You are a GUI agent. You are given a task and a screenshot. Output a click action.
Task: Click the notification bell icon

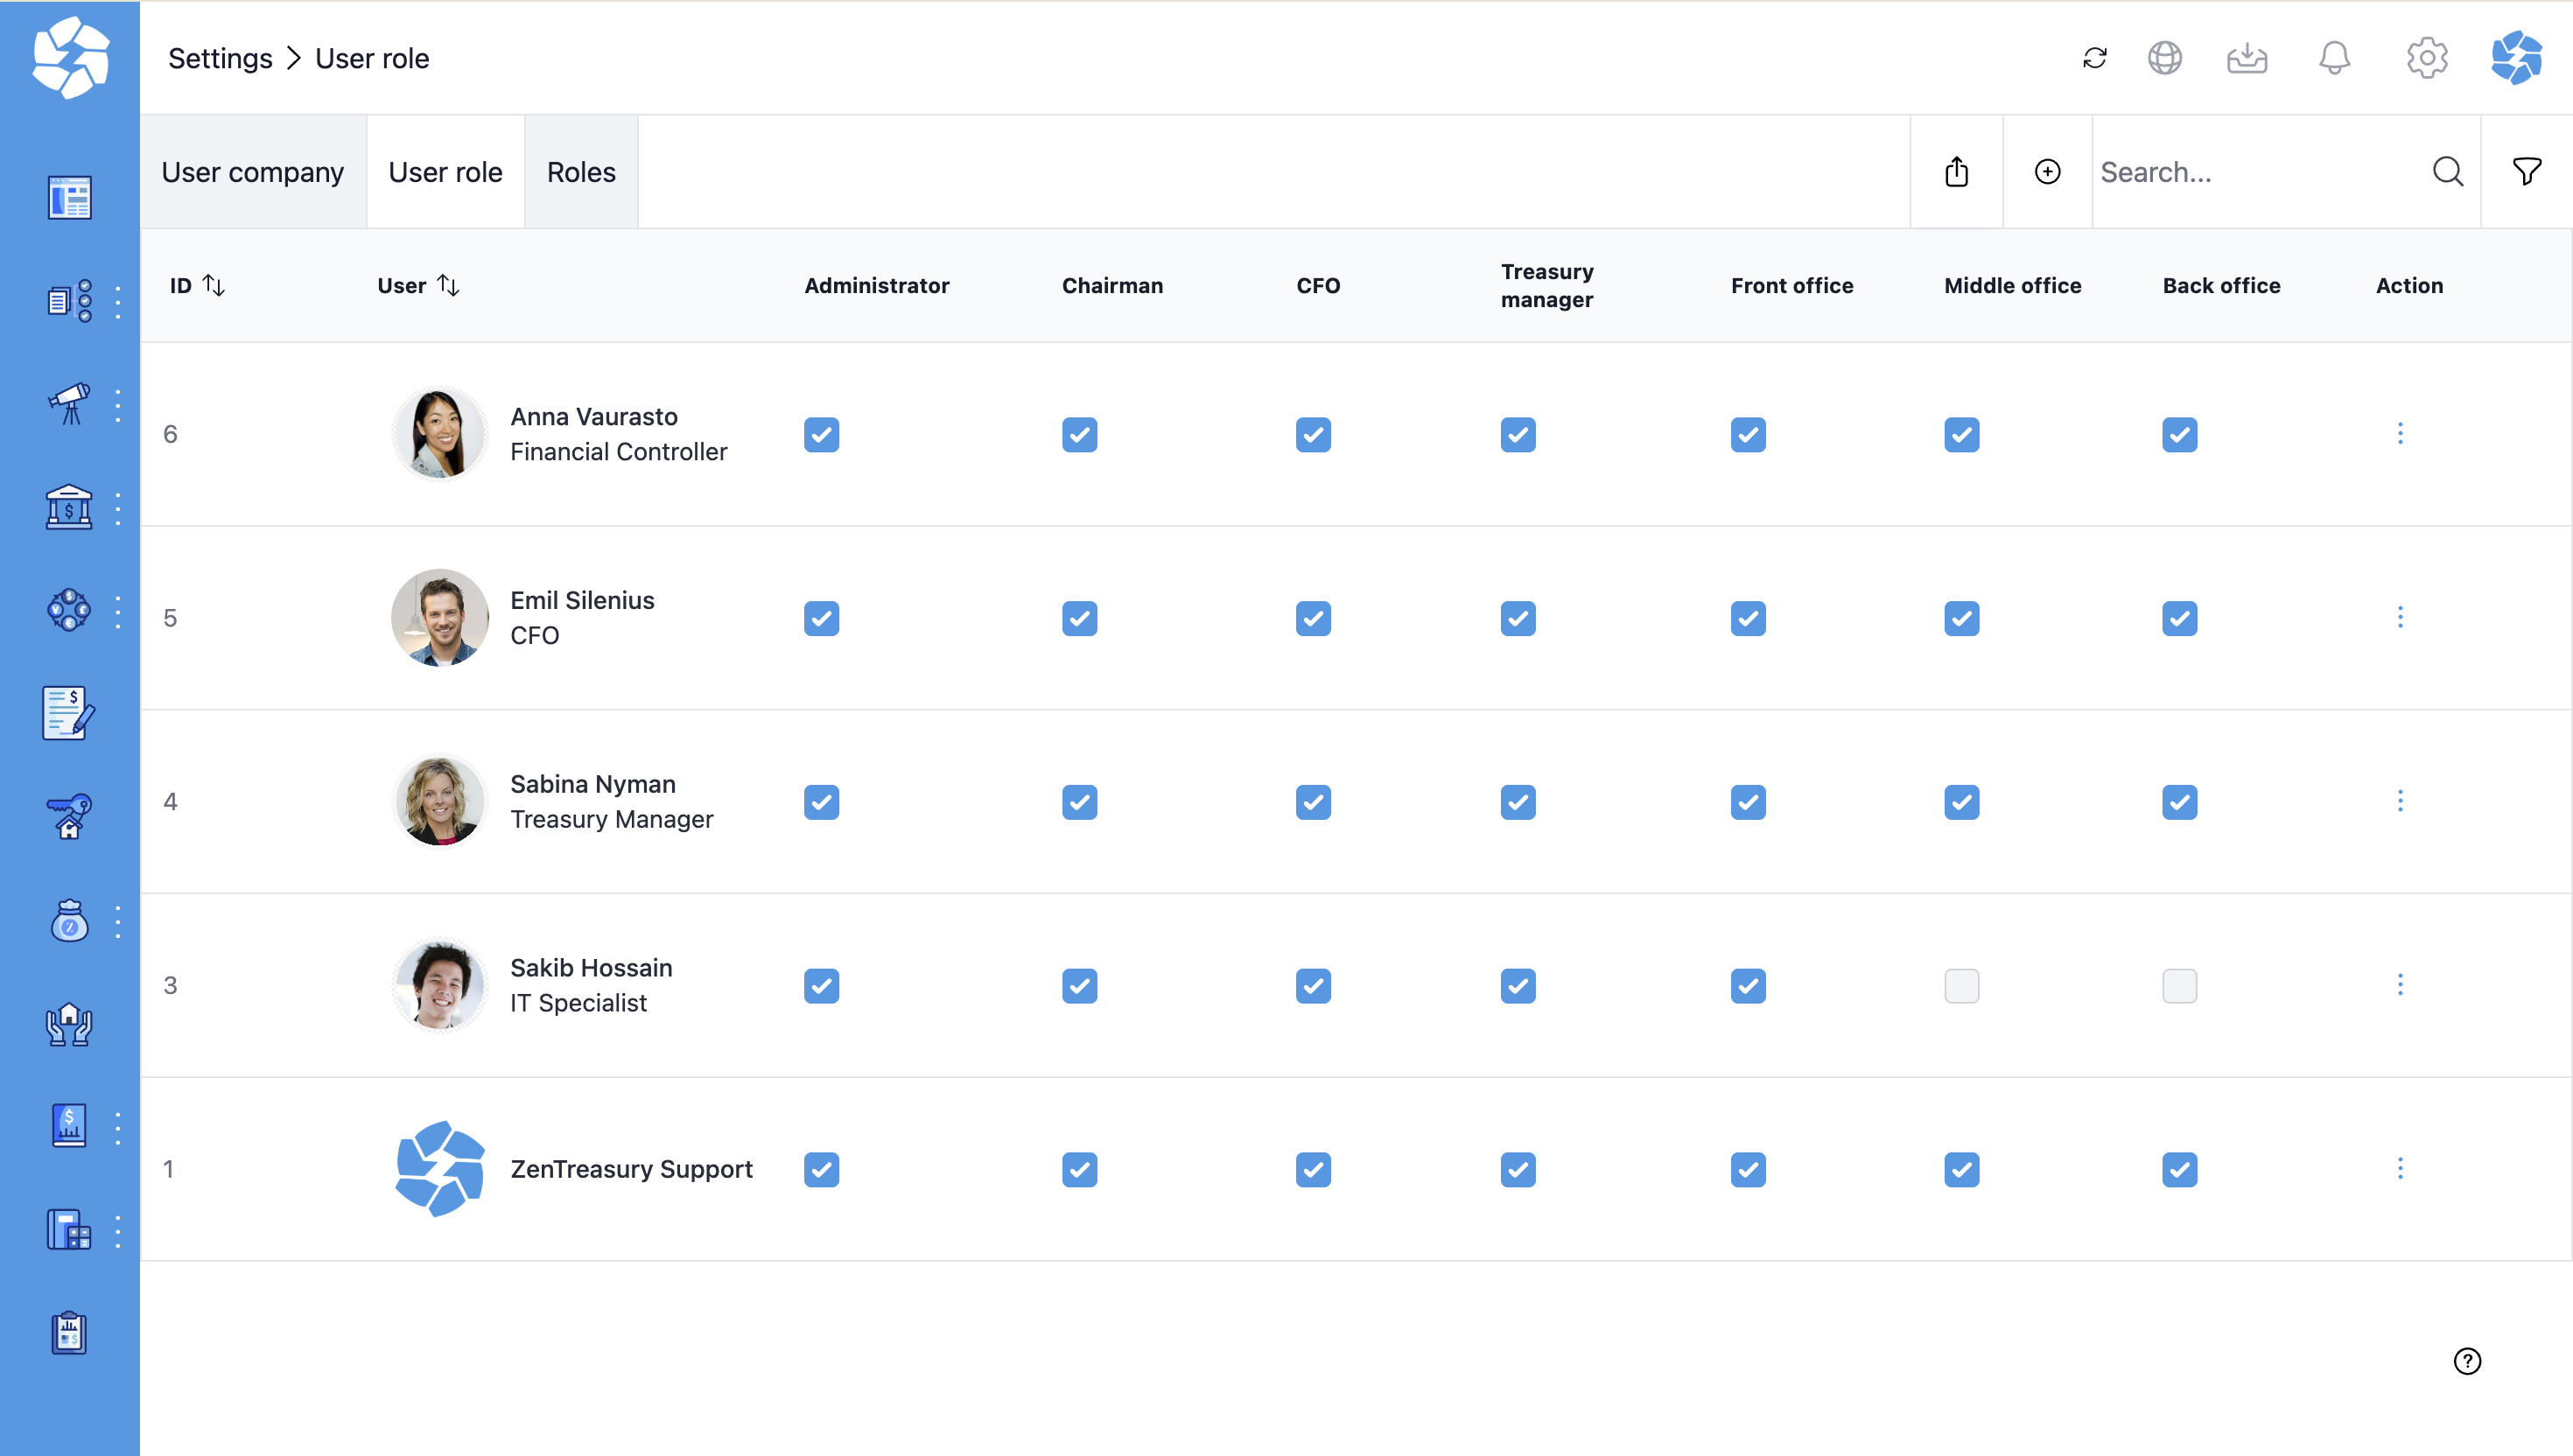click(x=2334, y=58)
